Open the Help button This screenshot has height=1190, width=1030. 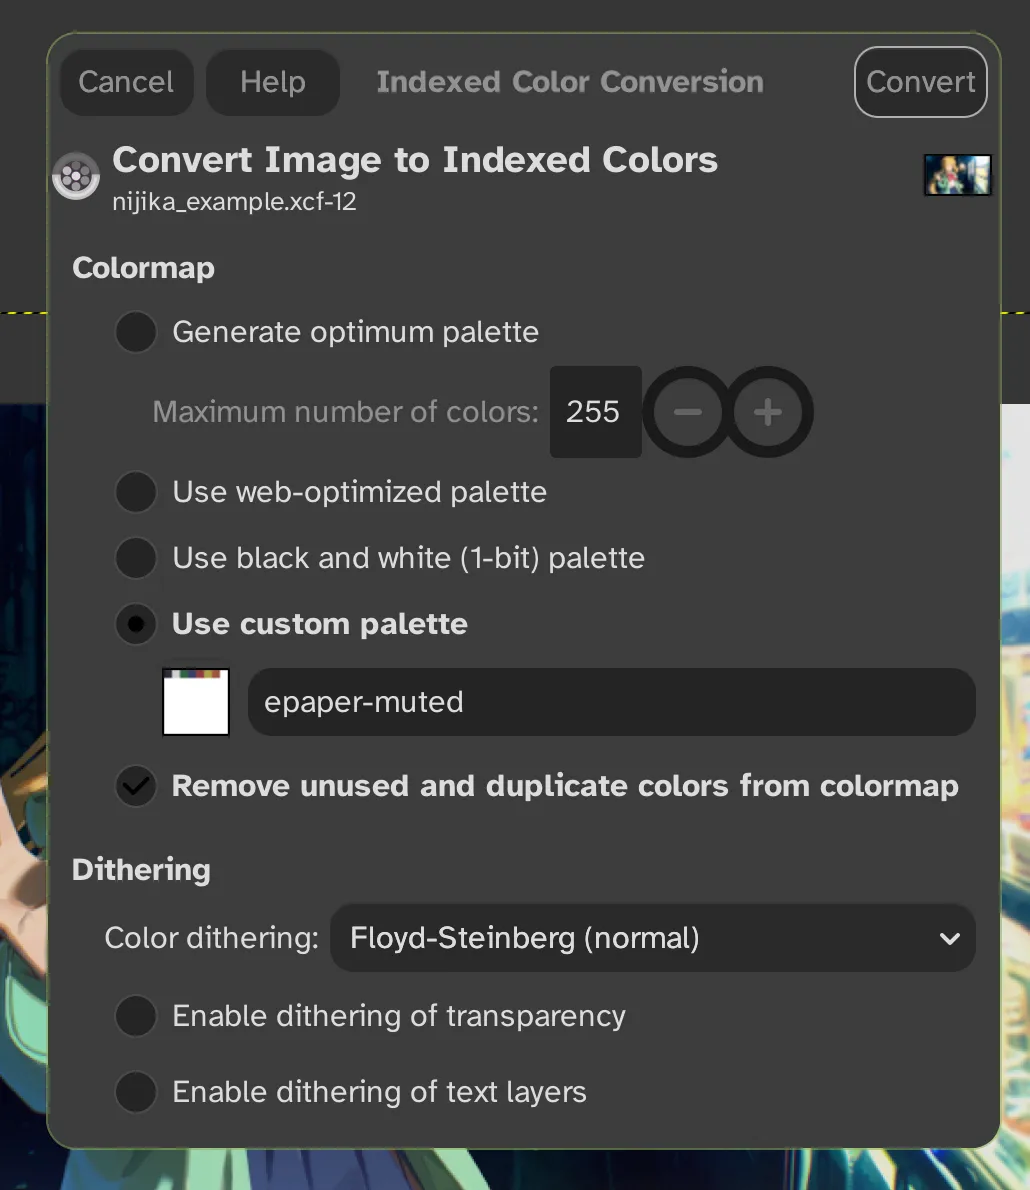[272, 82]
